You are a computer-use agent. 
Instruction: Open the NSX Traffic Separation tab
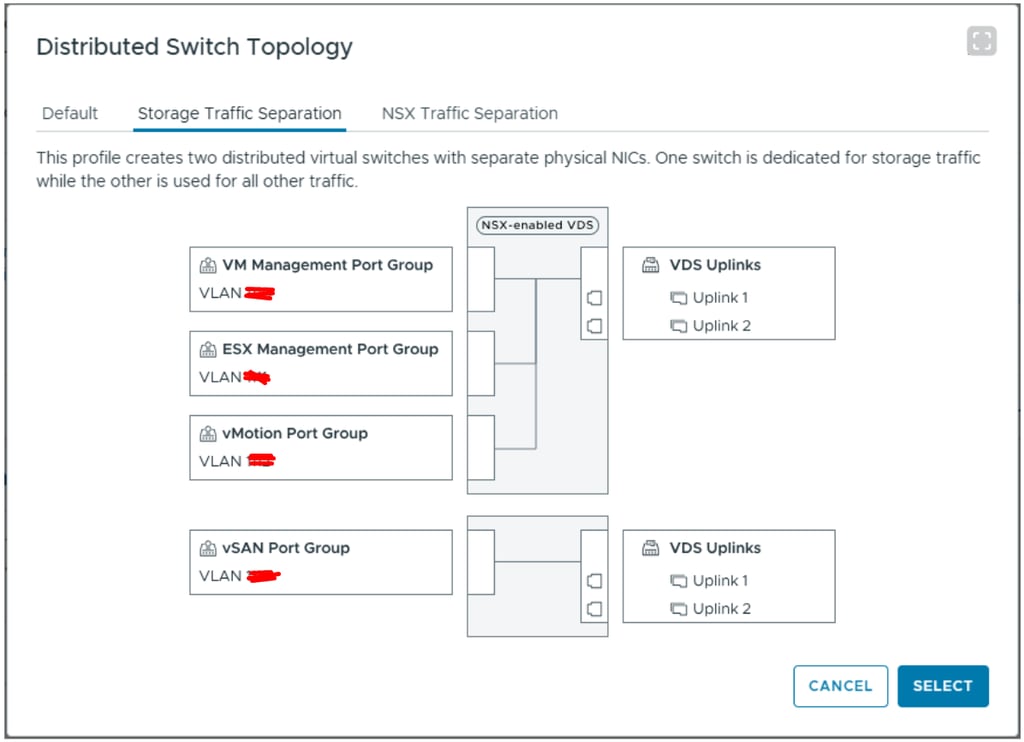click(469, 114)
